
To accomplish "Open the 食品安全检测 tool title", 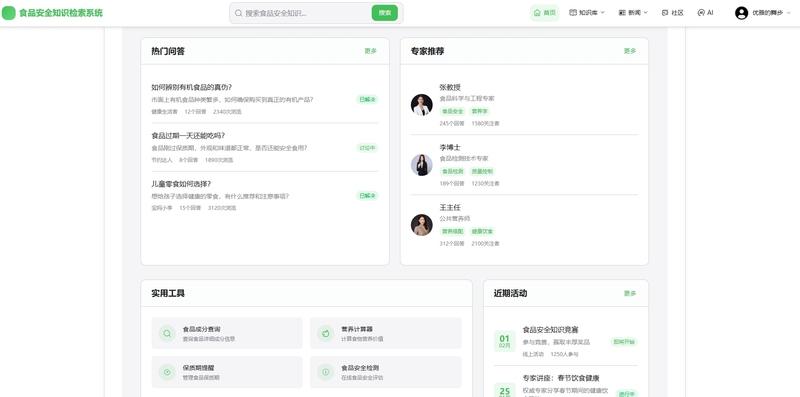I will pyautogui.click(x=360, y=368).
